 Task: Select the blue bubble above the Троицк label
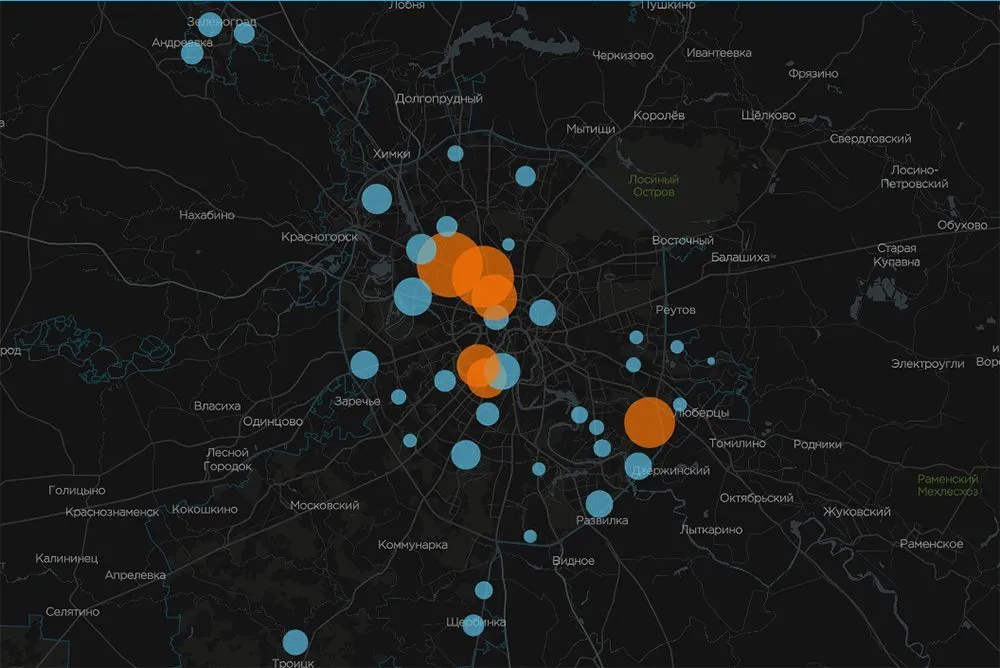pyautogui.click(x=295, y=642)
